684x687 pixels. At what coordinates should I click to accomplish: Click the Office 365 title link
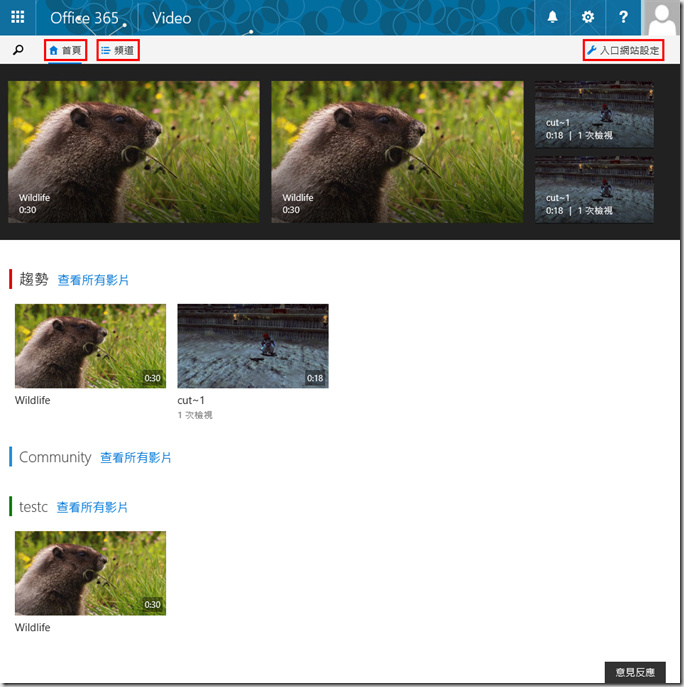(84, 18)
